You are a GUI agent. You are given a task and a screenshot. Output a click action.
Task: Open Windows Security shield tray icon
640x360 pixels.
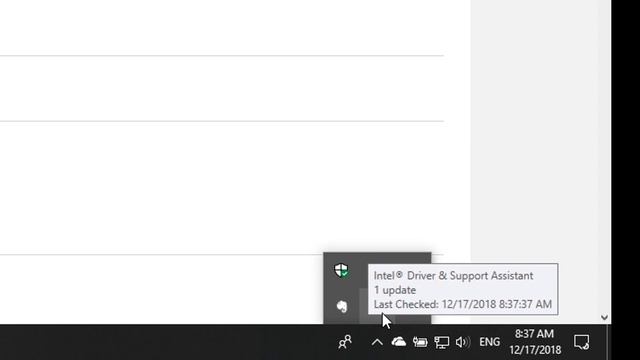tap(341, 270)
